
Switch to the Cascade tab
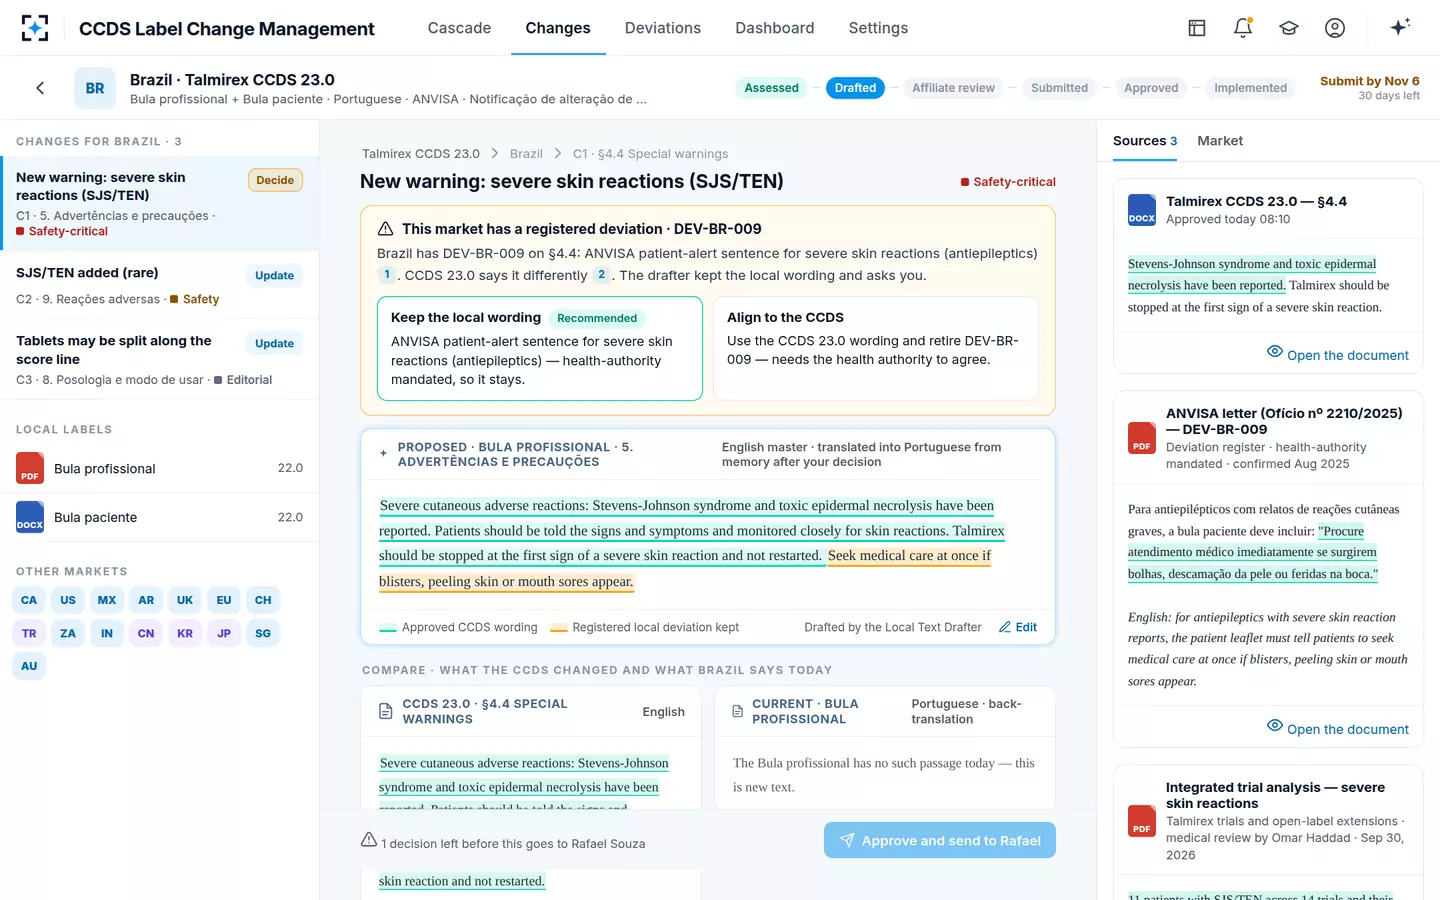[x=459, y=28]
